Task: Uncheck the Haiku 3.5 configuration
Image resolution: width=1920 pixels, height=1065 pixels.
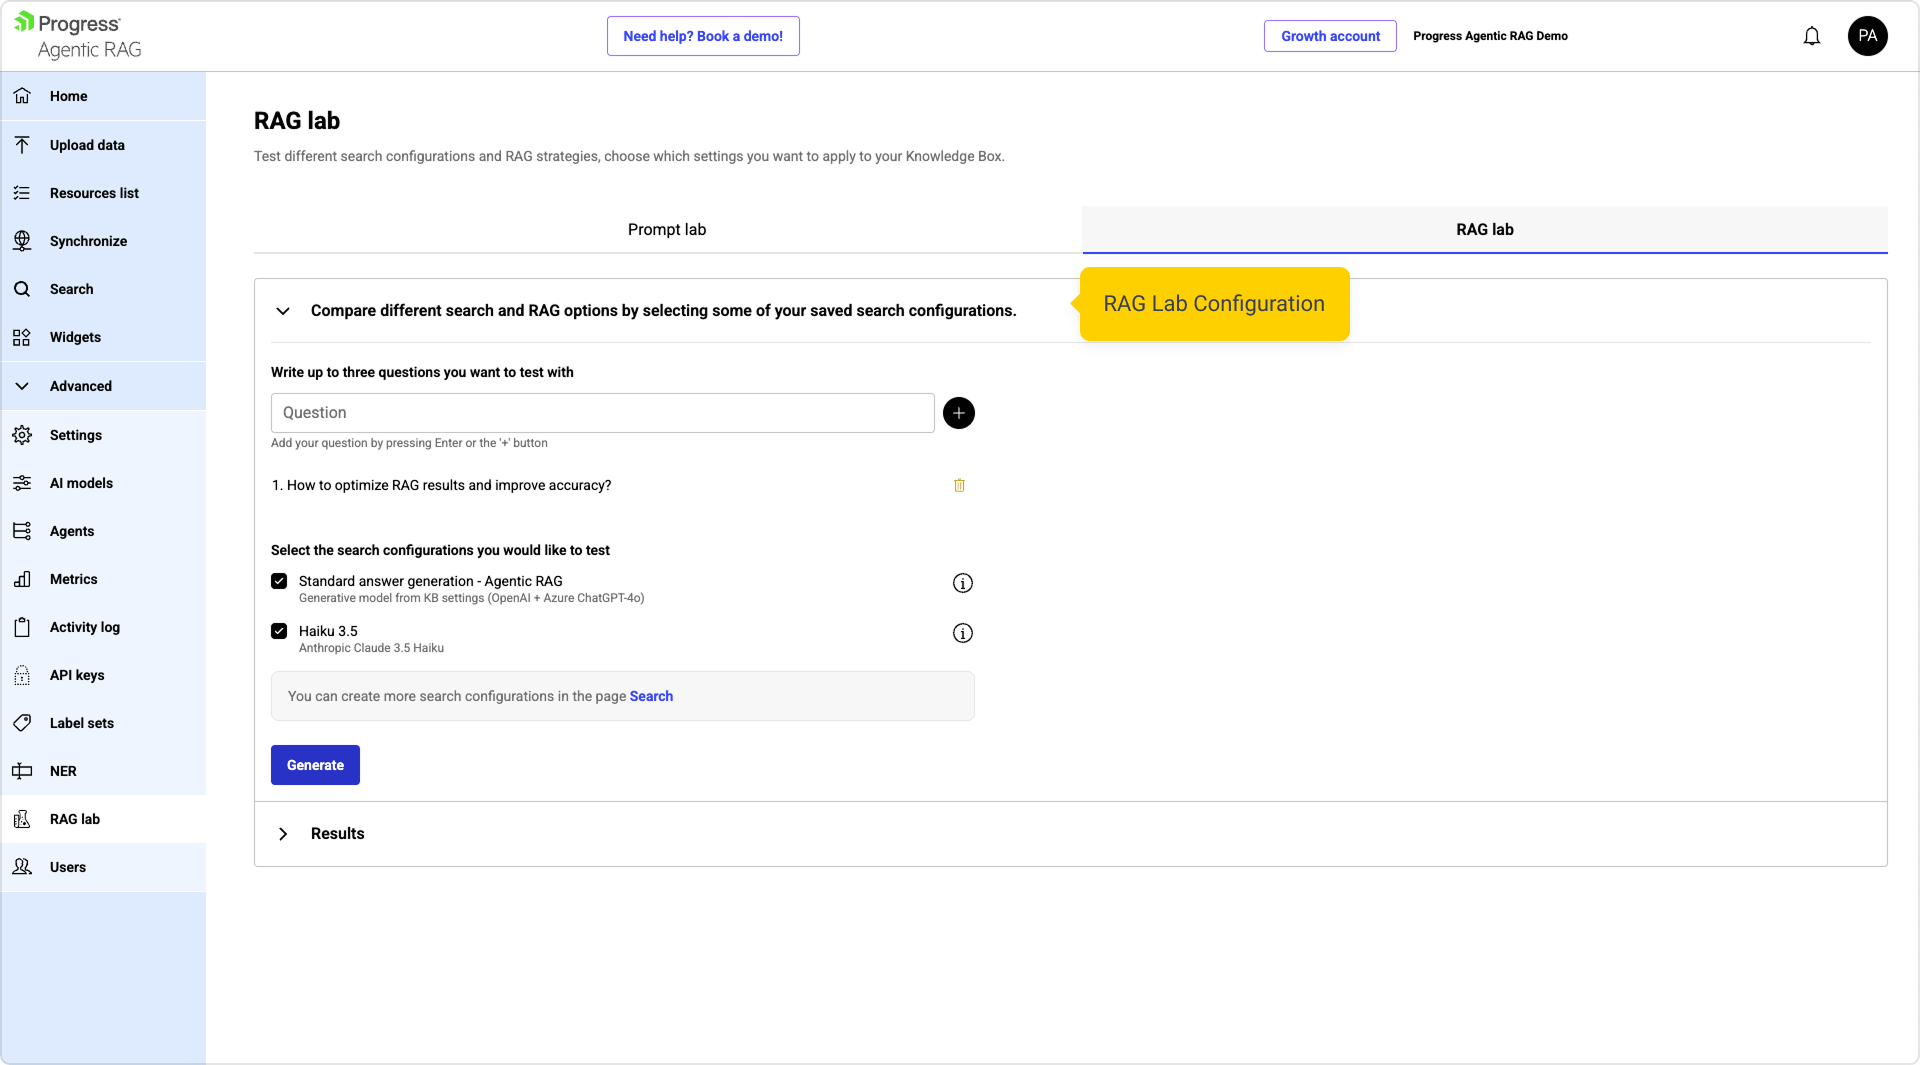Action: pos(279,631)
